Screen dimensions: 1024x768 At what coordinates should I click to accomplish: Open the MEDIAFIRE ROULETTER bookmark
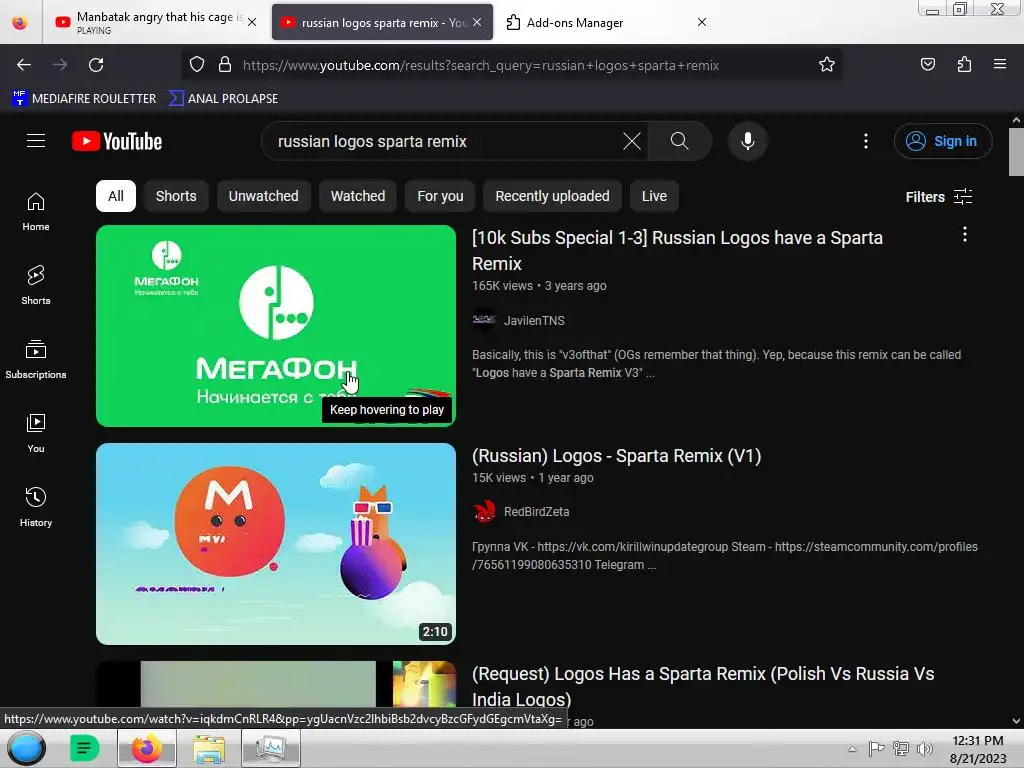click(x=85, y=99)
